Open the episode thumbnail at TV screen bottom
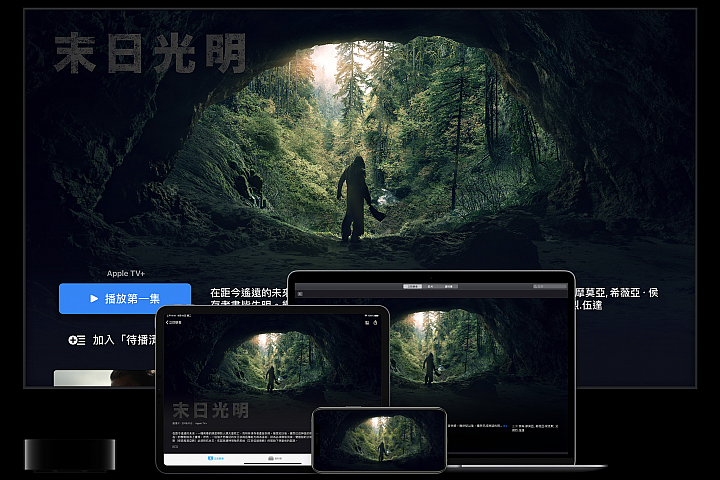Viewport: 720px width, 480px height. (105, 378)
